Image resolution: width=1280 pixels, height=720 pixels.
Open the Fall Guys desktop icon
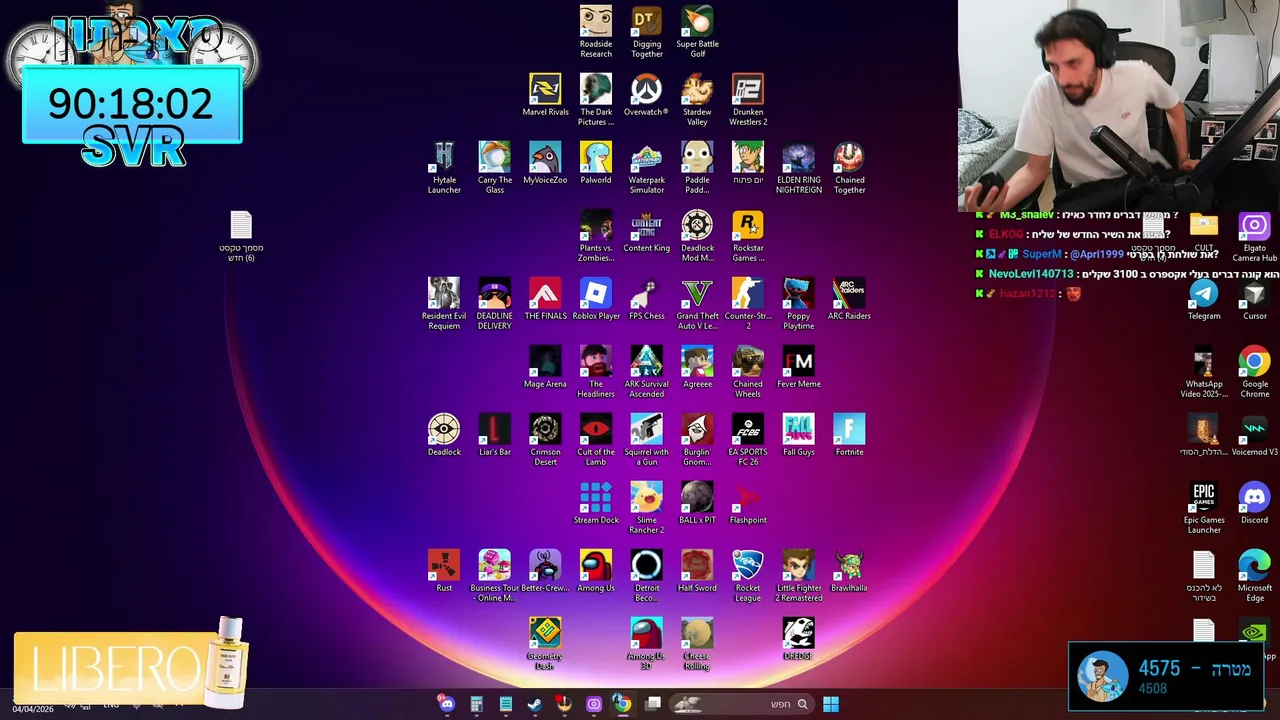coord(798,435)
